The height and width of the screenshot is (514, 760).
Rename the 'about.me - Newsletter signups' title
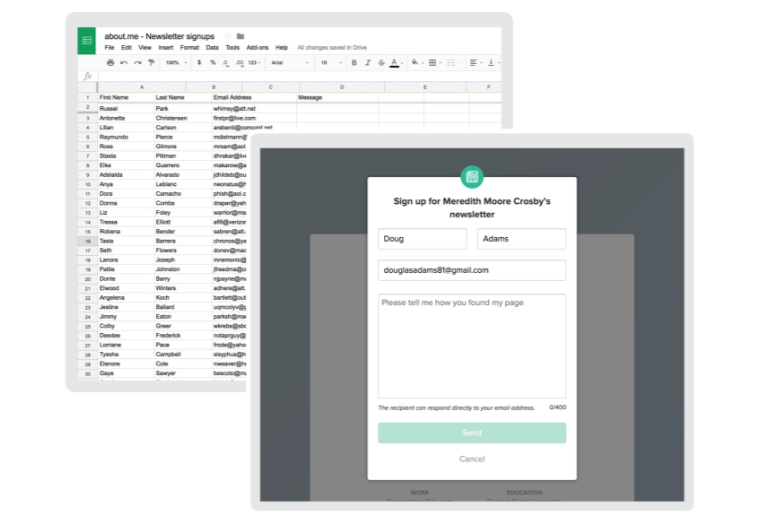point(159,36)
